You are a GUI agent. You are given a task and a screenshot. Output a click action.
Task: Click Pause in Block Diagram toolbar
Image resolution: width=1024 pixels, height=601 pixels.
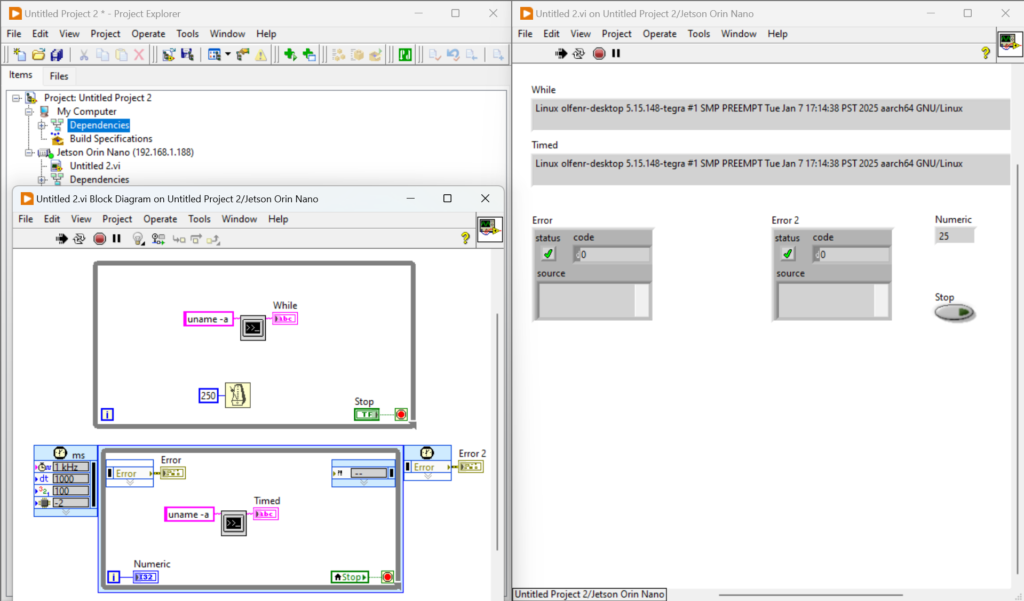point(116,239)
